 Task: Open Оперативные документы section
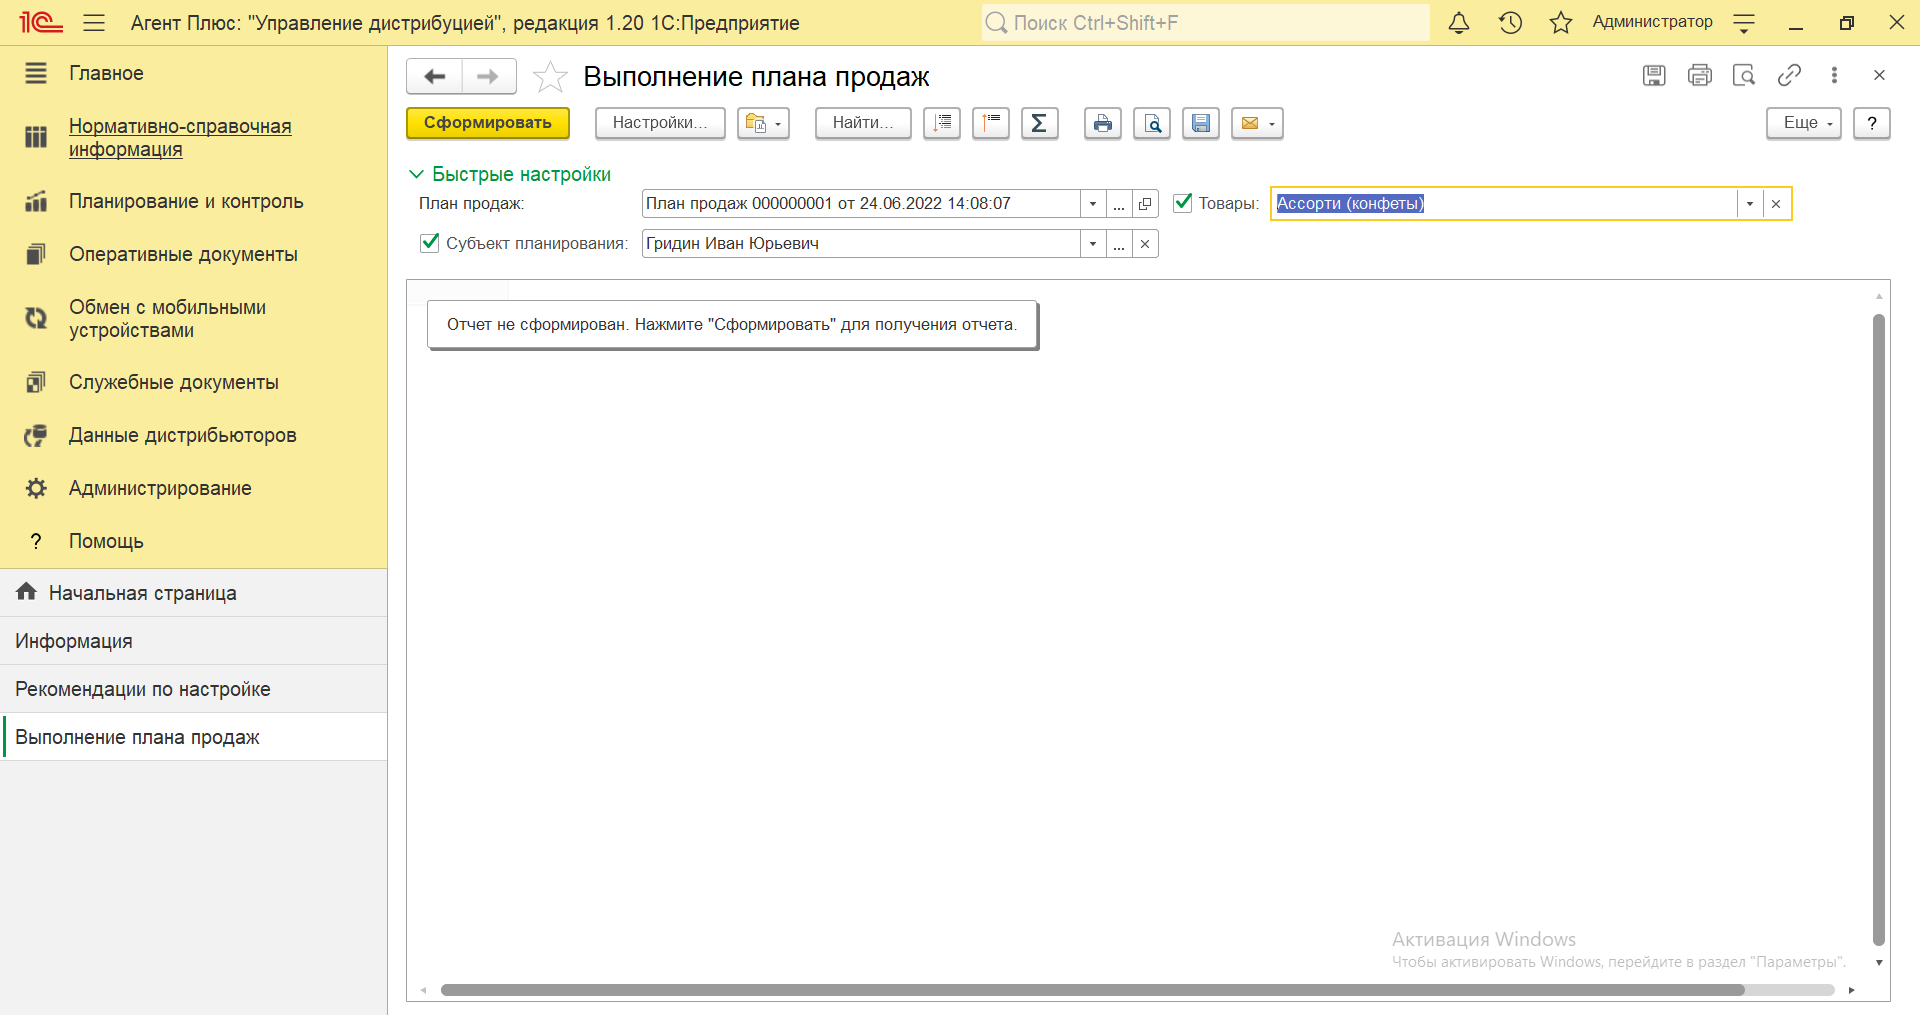(x=194, y=254)
